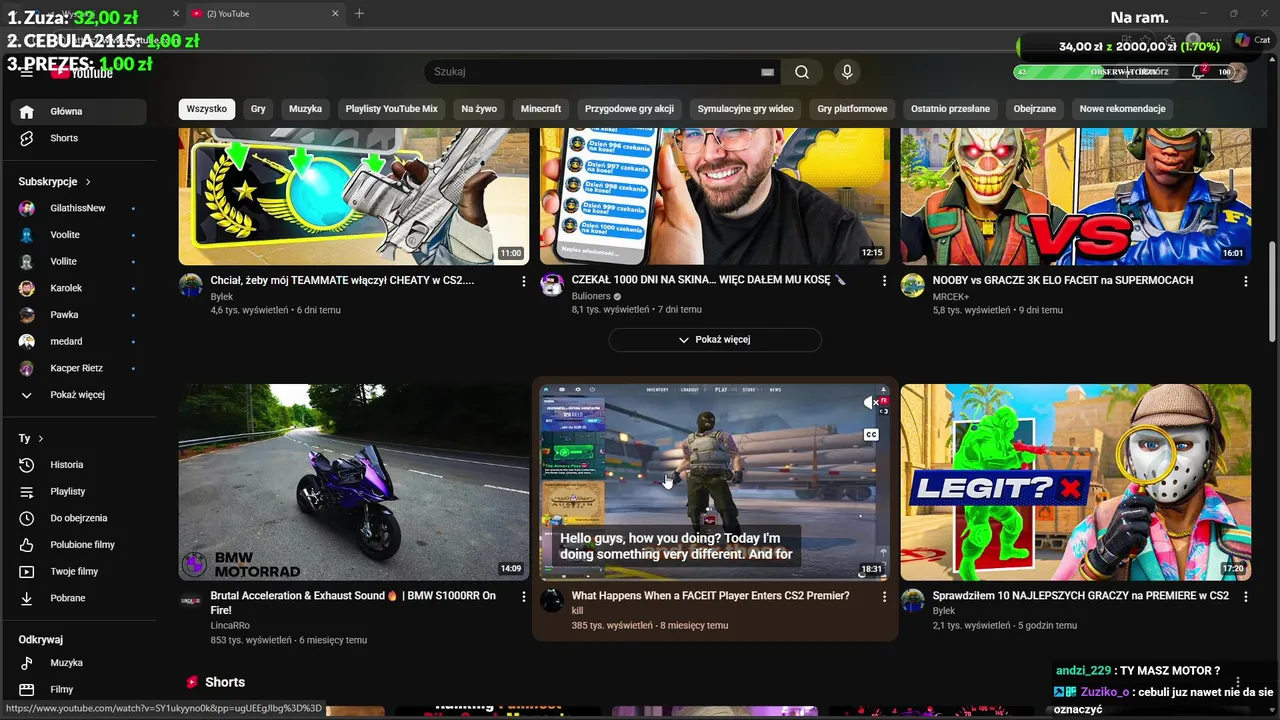1280x720 pixels.
Task: Click LEGIT? thumbnail with magnifying glass
Action: tap(1076, 482)
